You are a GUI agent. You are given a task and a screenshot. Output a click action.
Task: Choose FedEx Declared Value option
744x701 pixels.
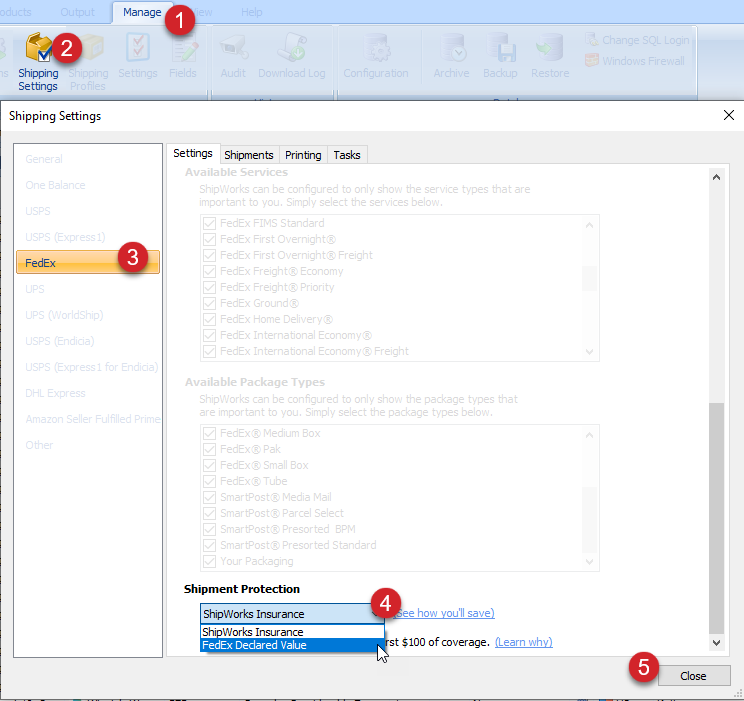pos(292,645)
